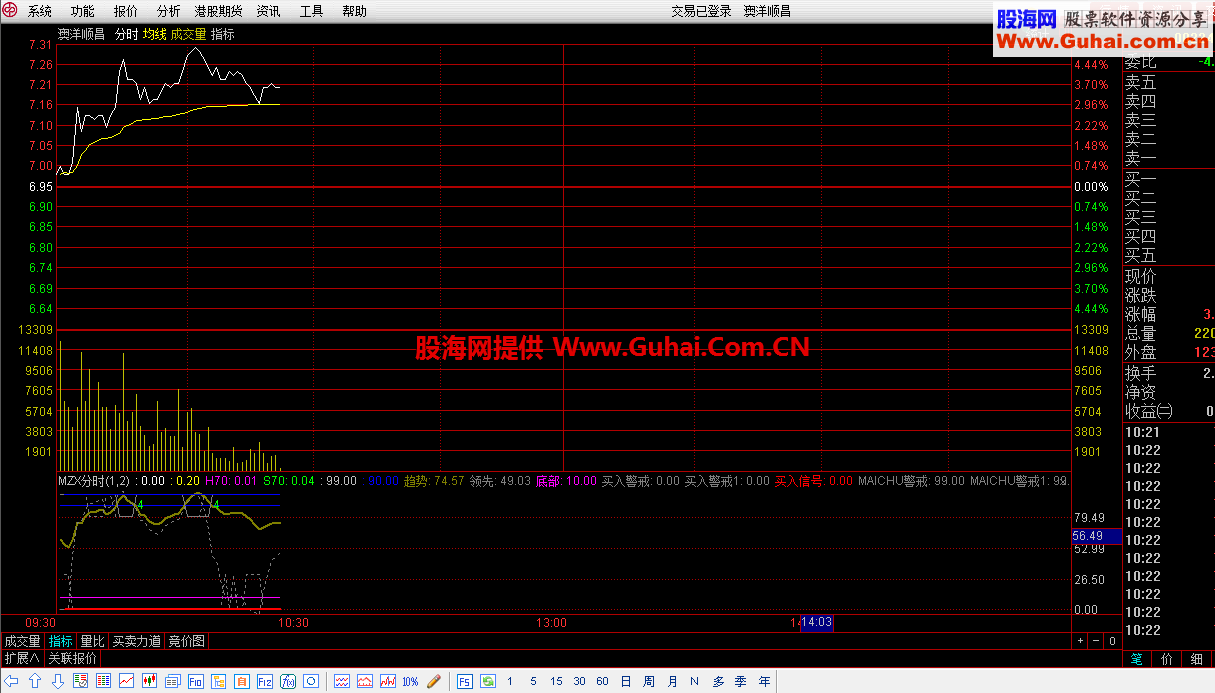Click the 分时 label in chart header
Screen dimensions: 1215x693
[126, 34]
